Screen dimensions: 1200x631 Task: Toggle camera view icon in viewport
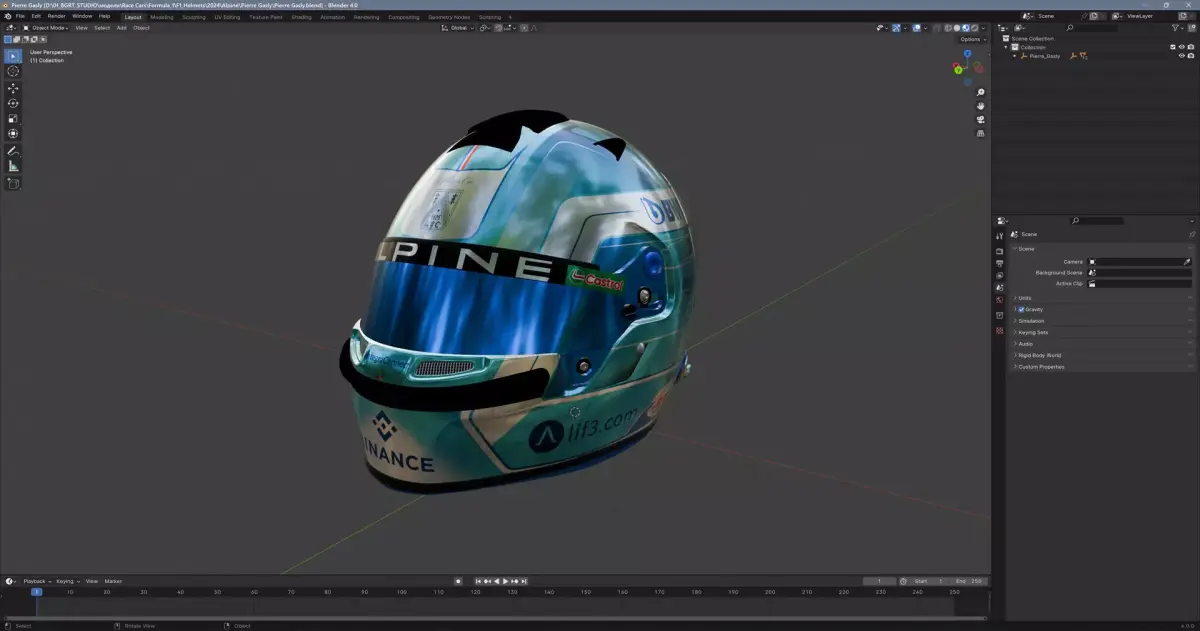click(981, 119)
